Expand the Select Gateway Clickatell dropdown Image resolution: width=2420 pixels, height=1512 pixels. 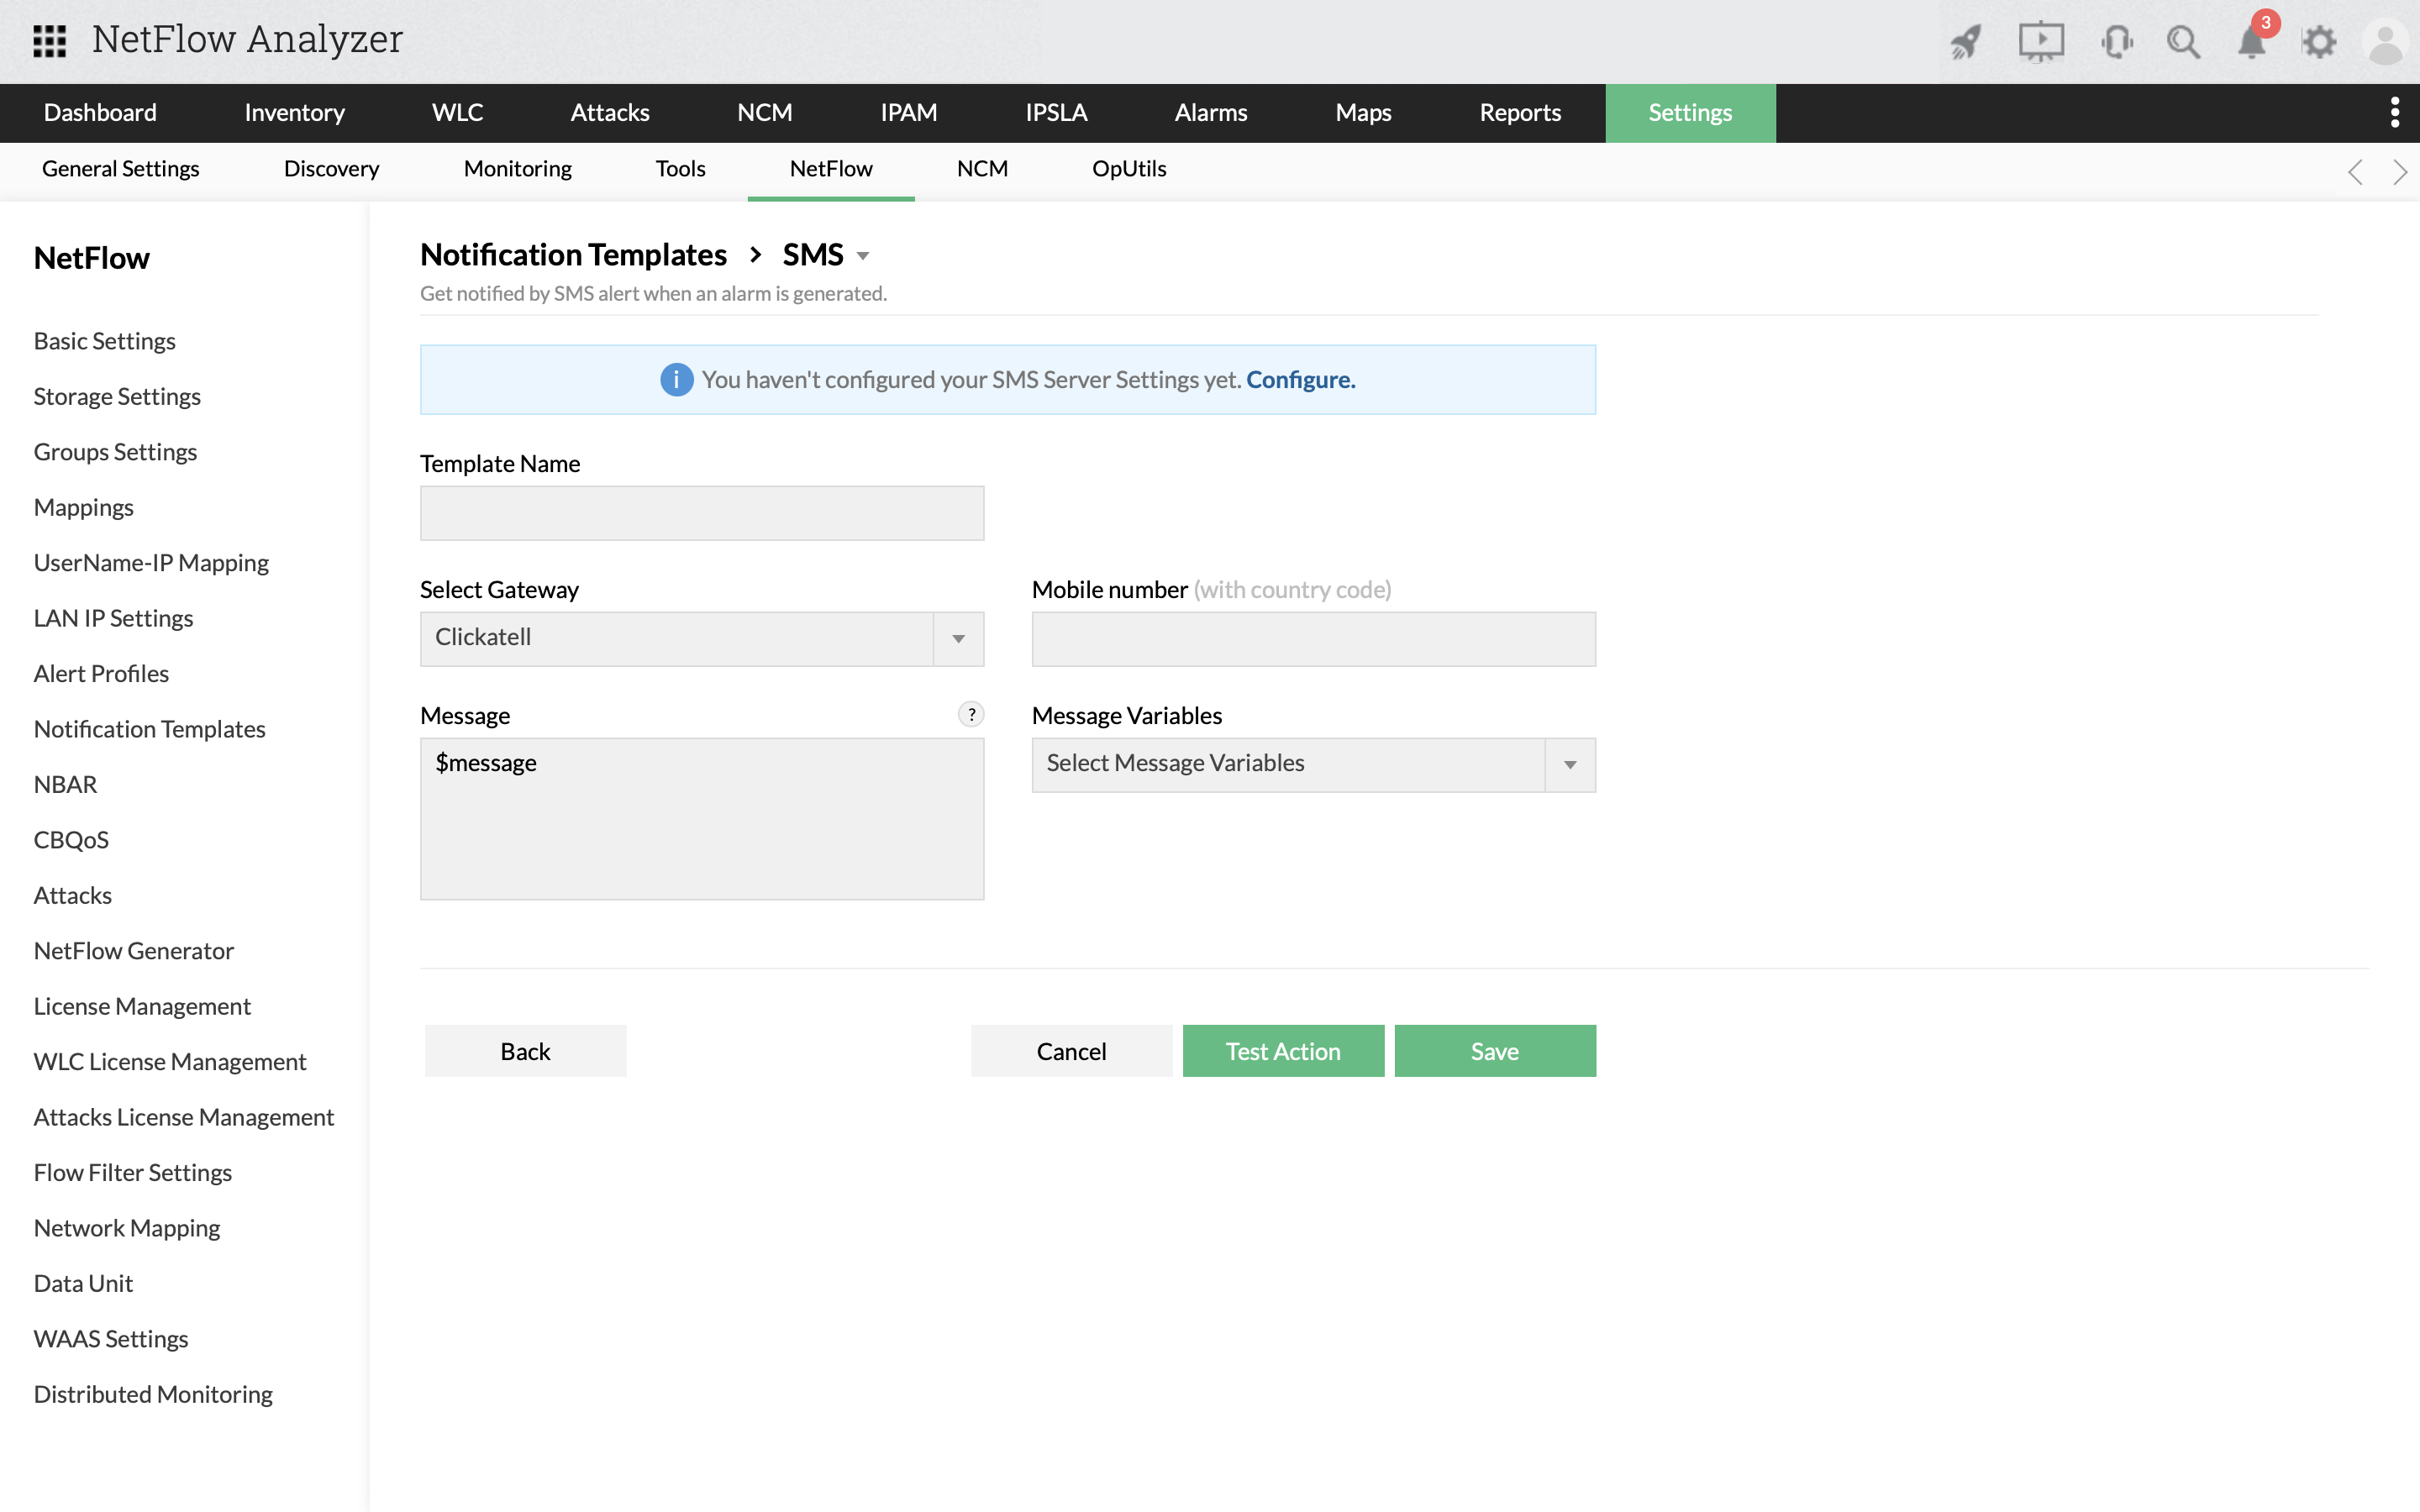(x=958, y=638)
